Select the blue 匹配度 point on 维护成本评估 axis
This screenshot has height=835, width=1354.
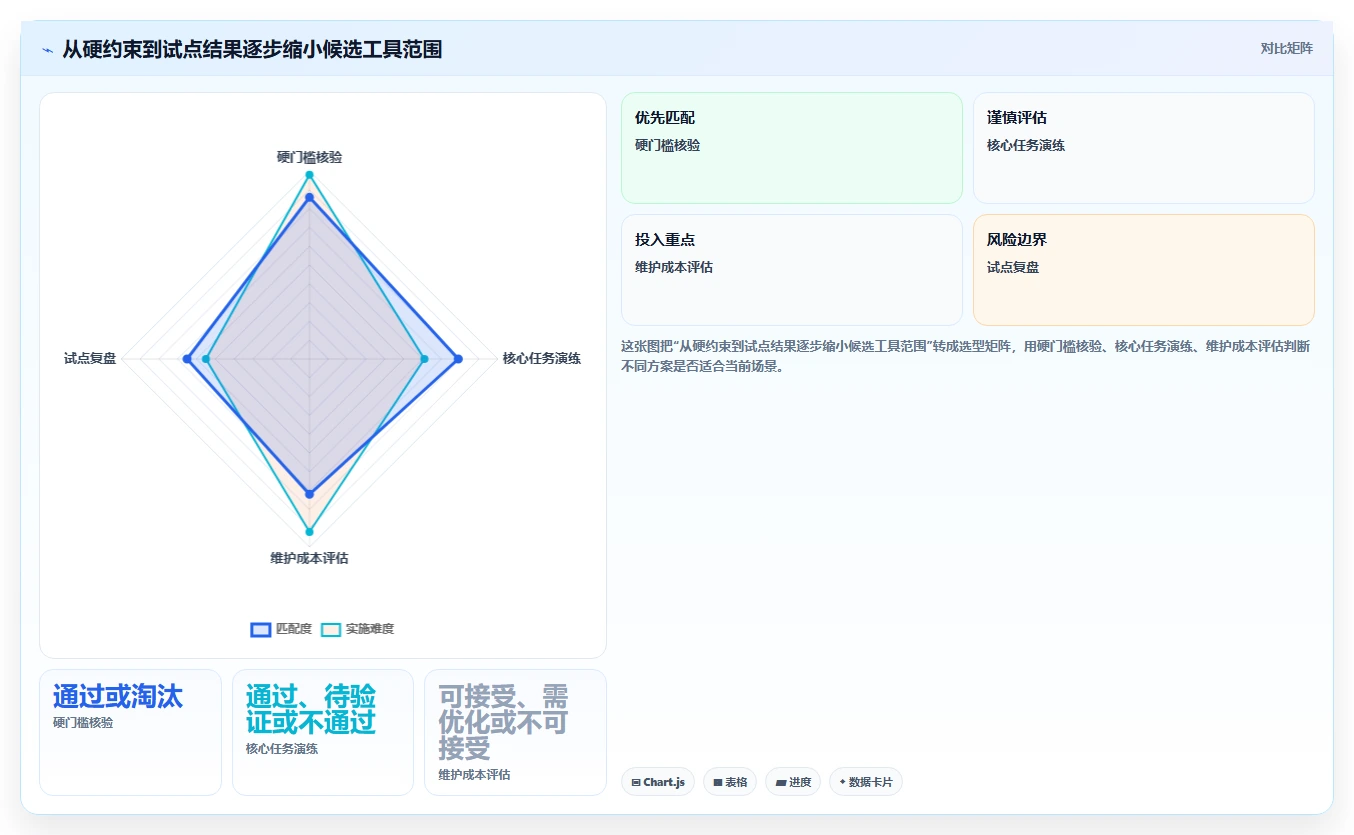[309, 494]
